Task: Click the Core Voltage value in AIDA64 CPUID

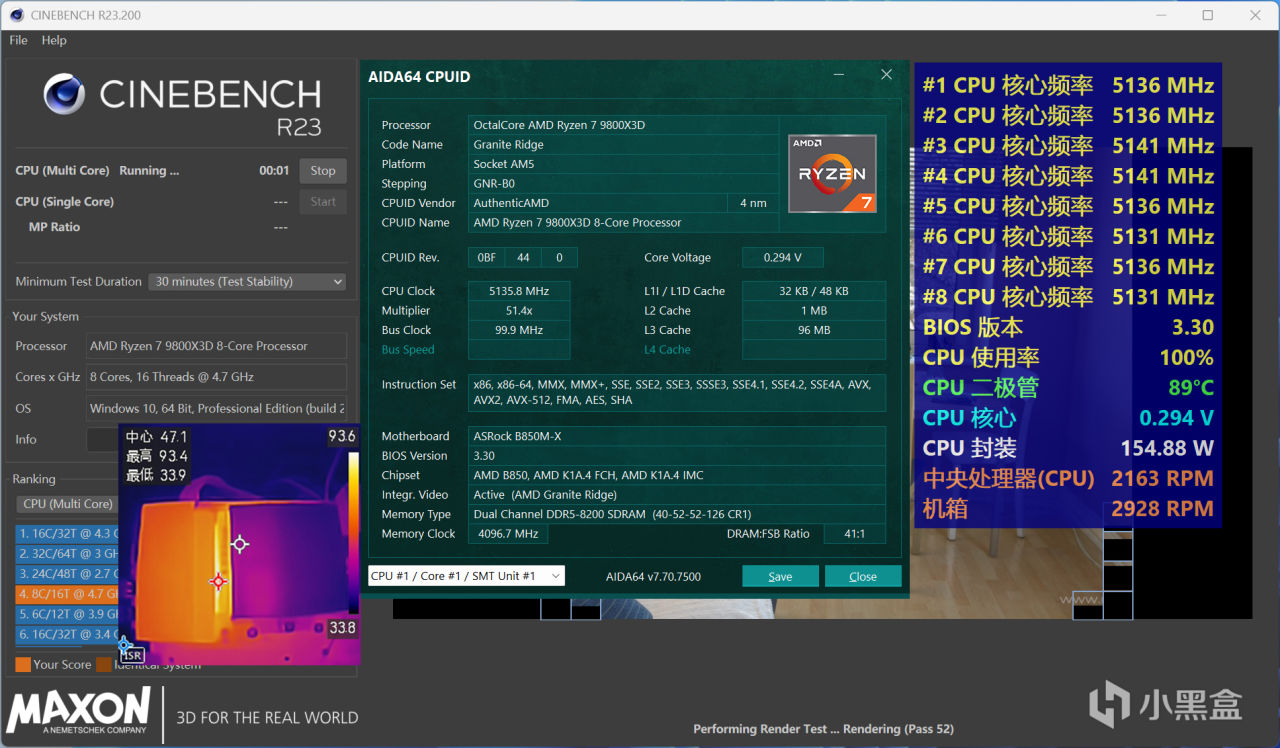Action: pos(783,258)
